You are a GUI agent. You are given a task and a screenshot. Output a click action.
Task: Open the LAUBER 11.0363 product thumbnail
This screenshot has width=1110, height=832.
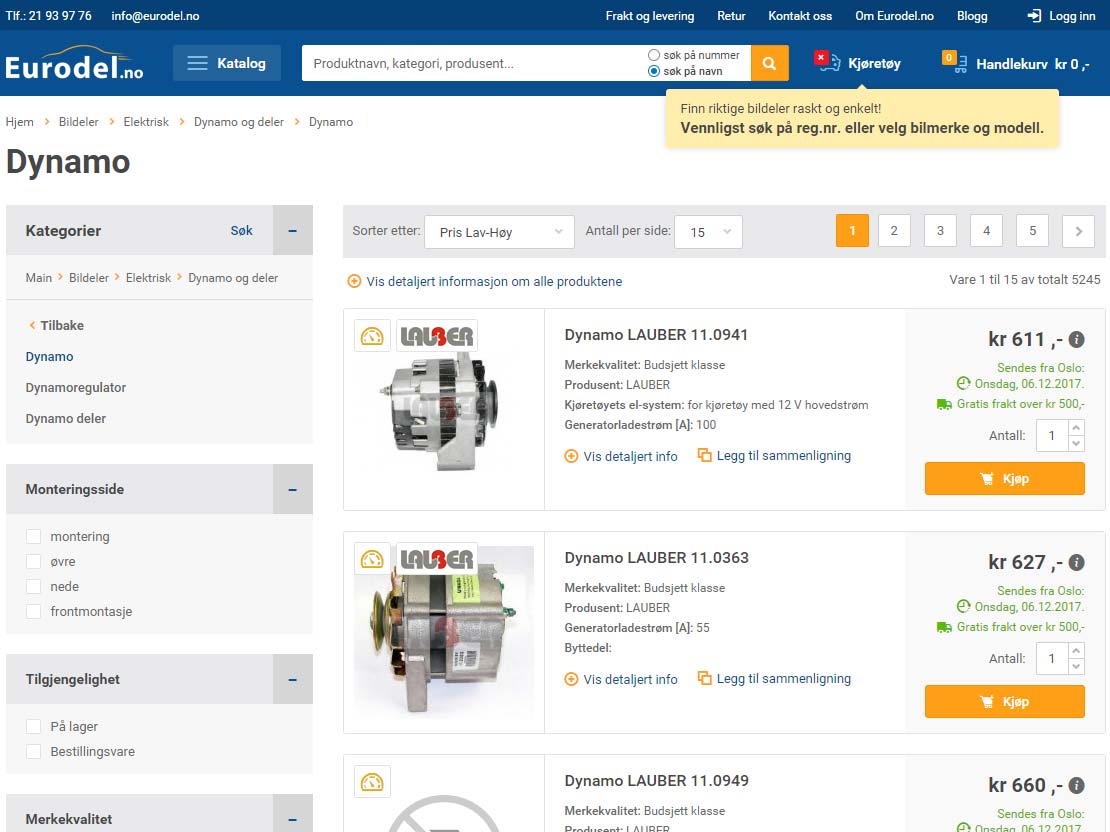(444, 632)
